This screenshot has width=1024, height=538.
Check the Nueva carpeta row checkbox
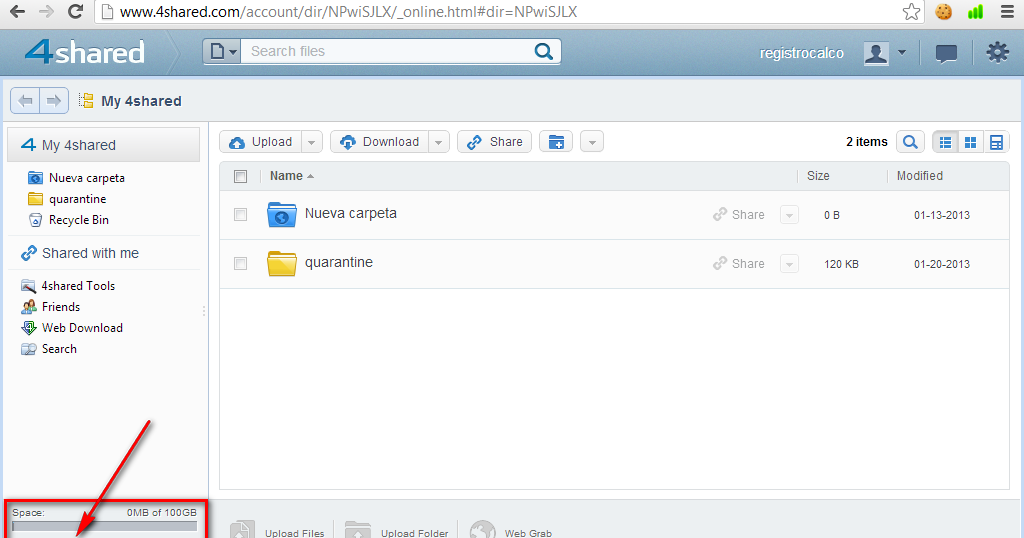[x=240, y=215]
